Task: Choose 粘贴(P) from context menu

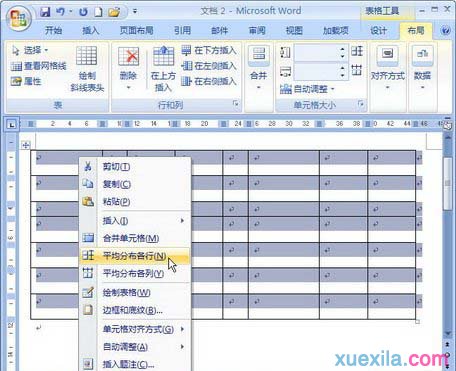Action: [x=135, y=201]
